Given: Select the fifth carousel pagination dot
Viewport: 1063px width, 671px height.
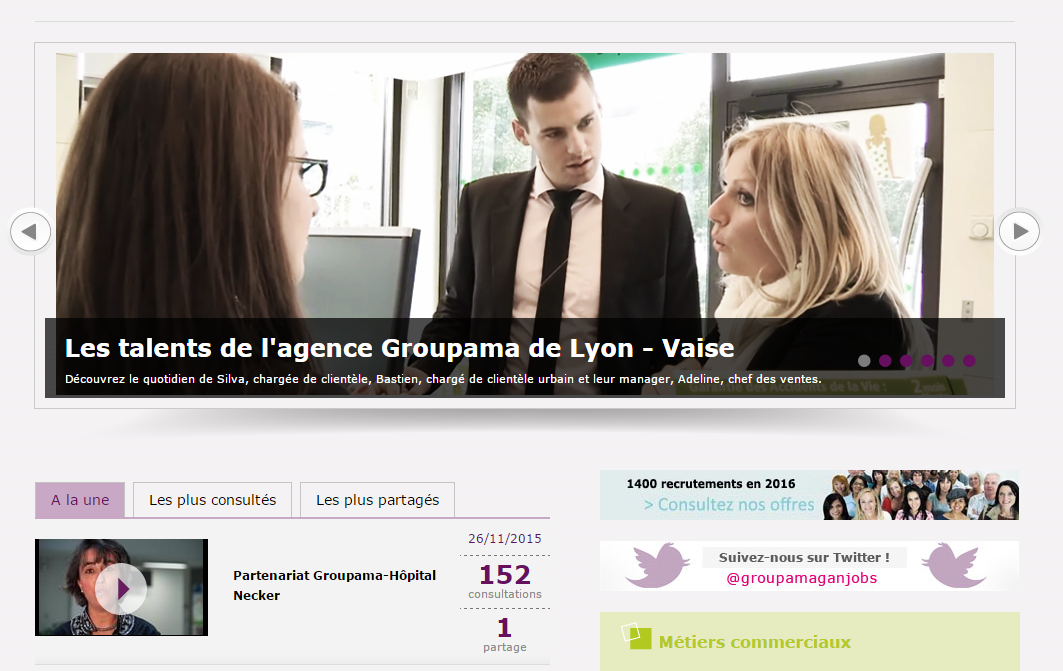Looking at the screenshot, I should click(948, 361).
